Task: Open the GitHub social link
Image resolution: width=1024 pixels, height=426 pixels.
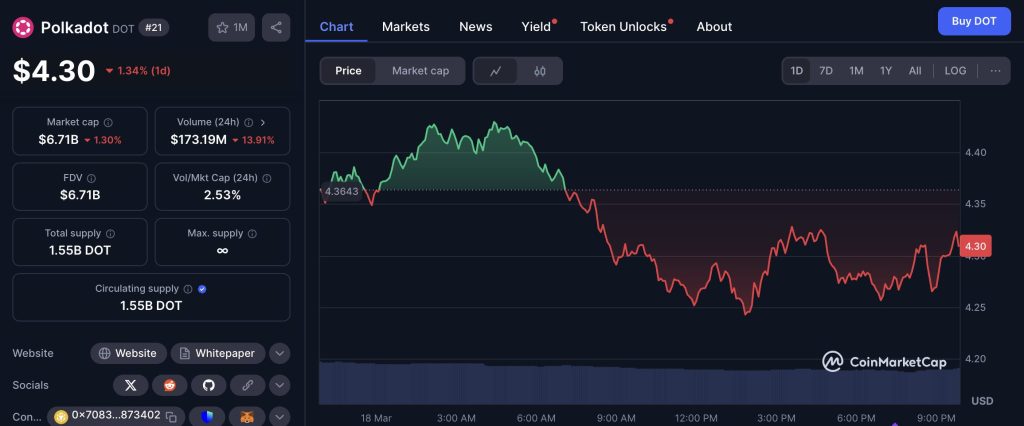Action: click(x=208, y=385)
